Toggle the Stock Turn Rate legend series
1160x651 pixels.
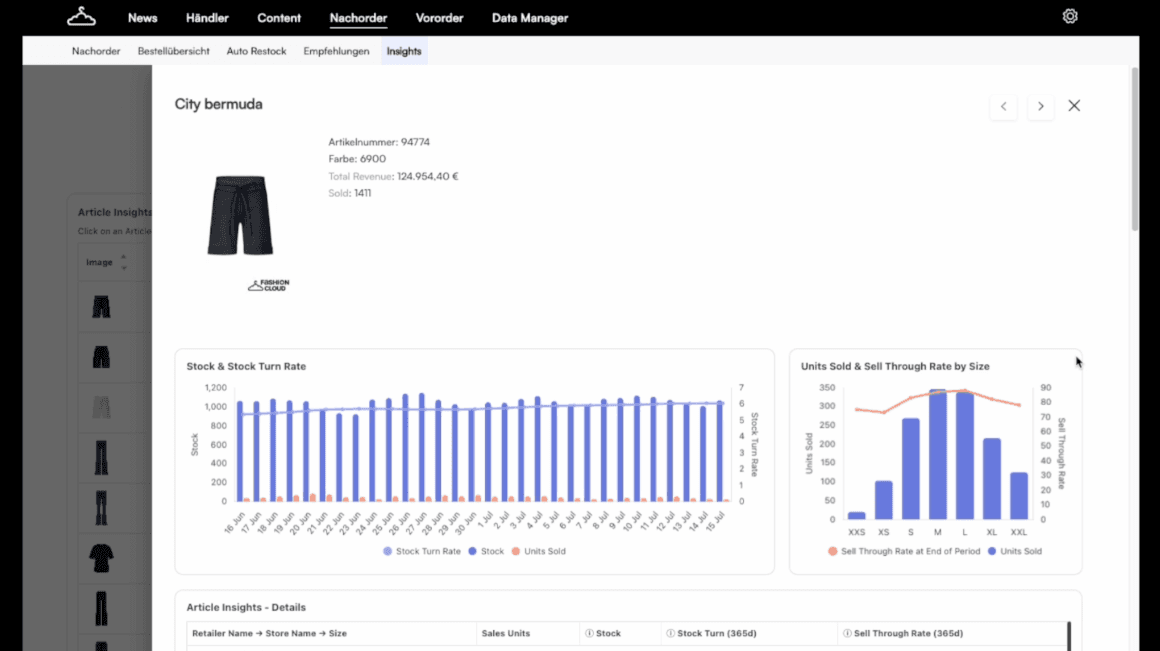(422, 551)
